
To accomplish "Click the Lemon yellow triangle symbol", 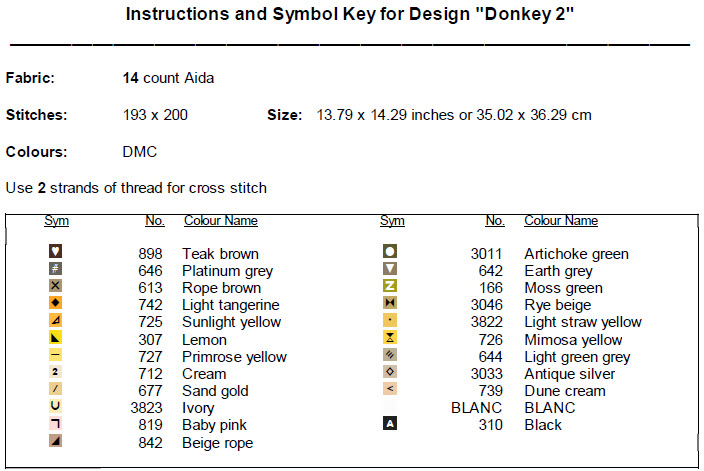I will click(56, 338).
